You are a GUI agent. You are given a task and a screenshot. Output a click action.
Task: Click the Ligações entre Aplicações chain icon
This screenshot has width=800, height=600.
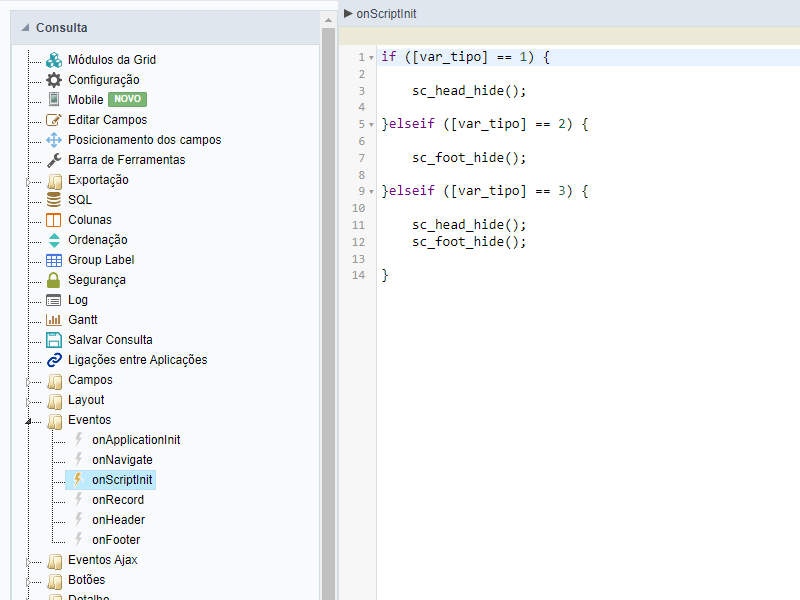click(x=54, y=360)
